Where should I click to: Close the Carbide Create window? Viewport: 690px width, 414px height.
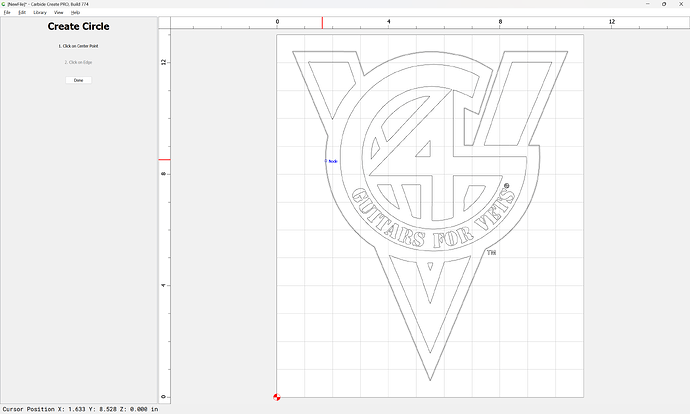tap(681, 4)
